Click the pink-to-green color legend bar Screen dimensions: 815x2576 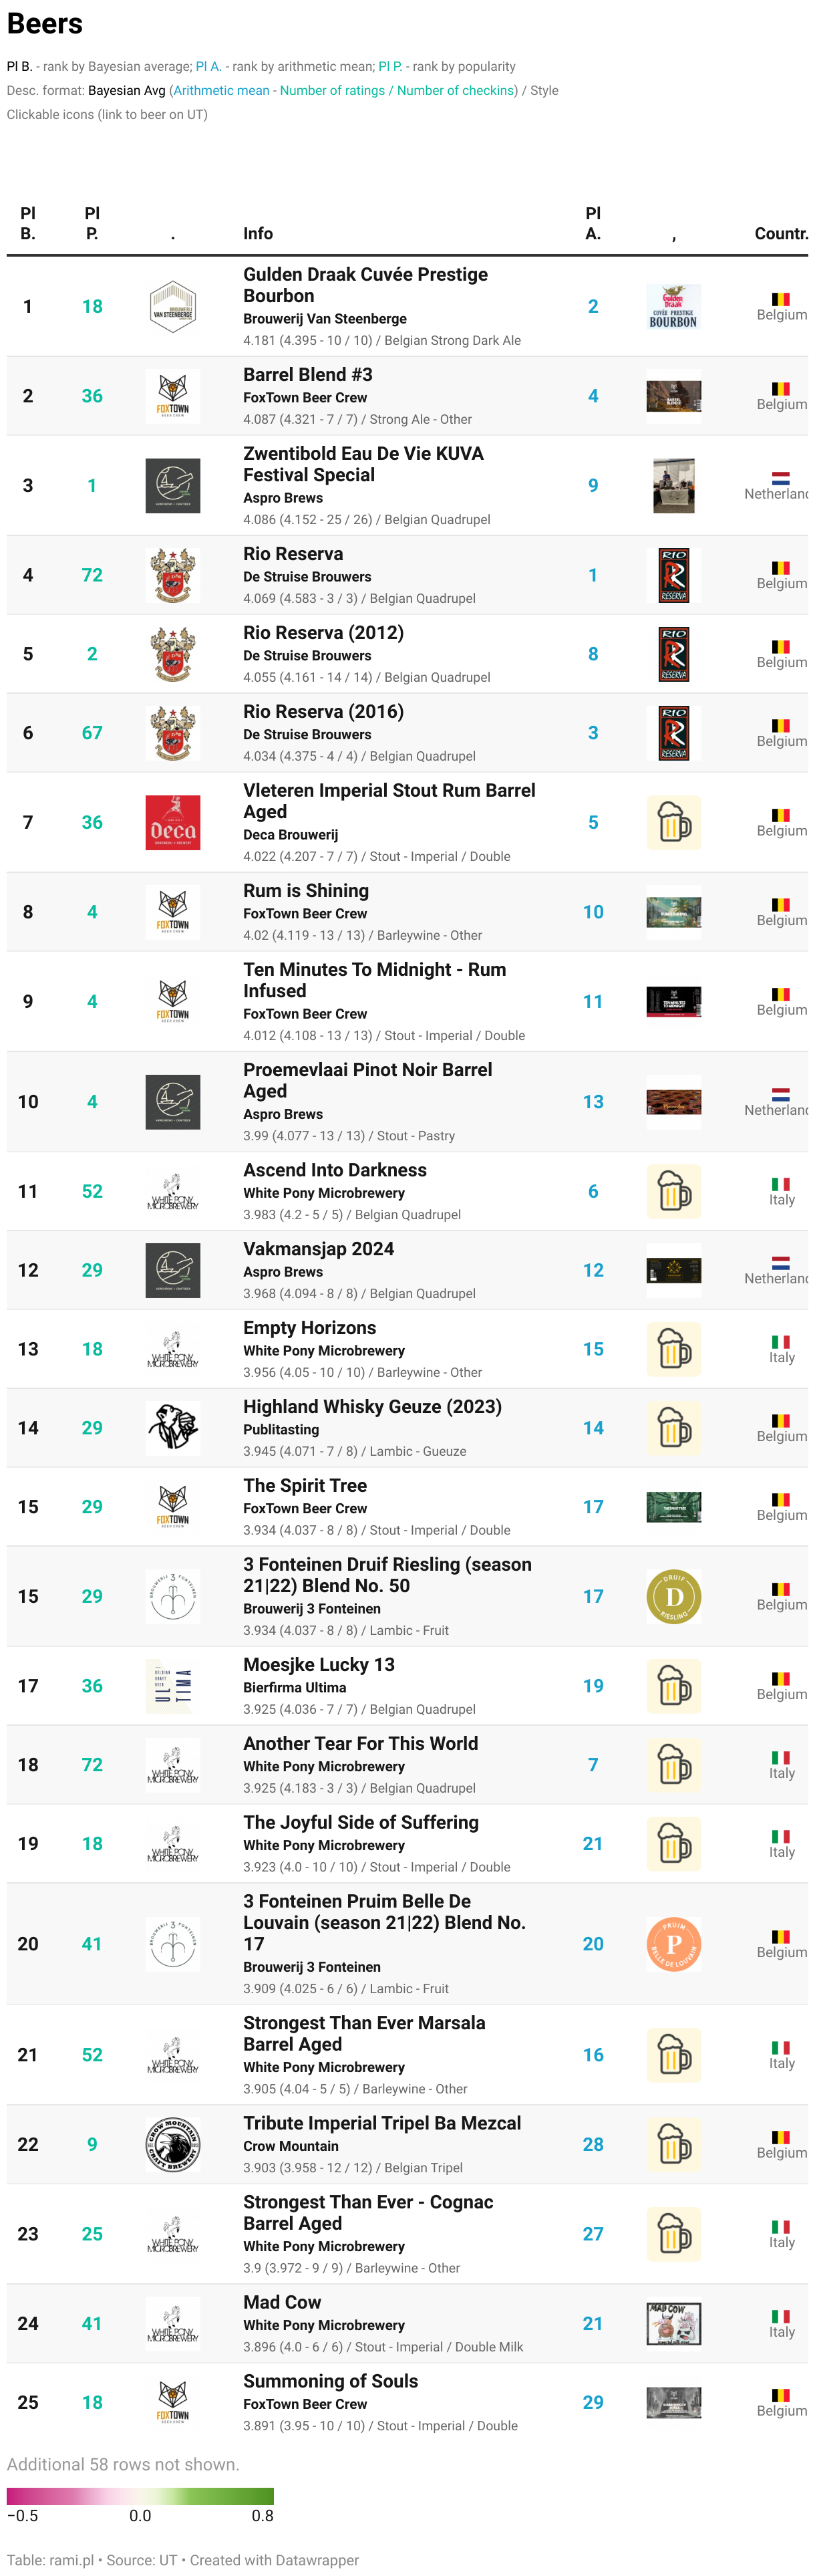[x=140, y=2496]
